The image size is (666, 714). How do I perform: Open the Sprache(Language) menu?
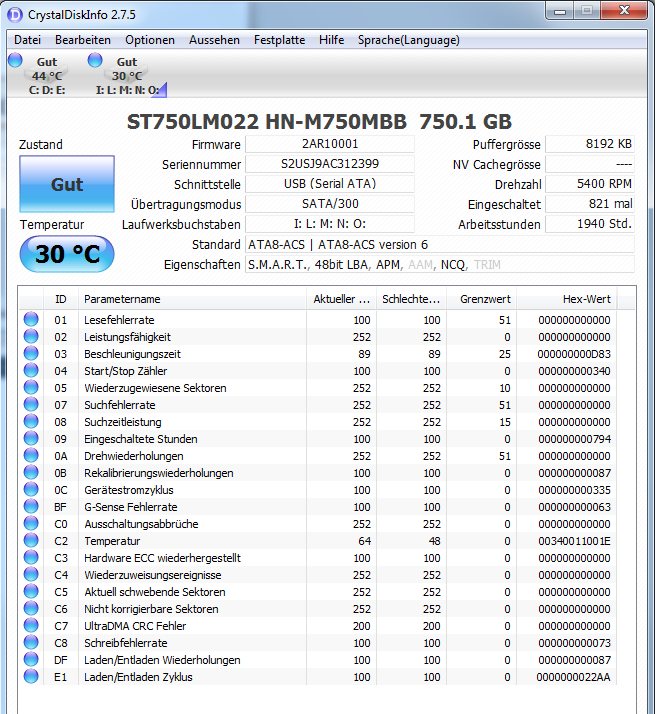tap(408, 40)
